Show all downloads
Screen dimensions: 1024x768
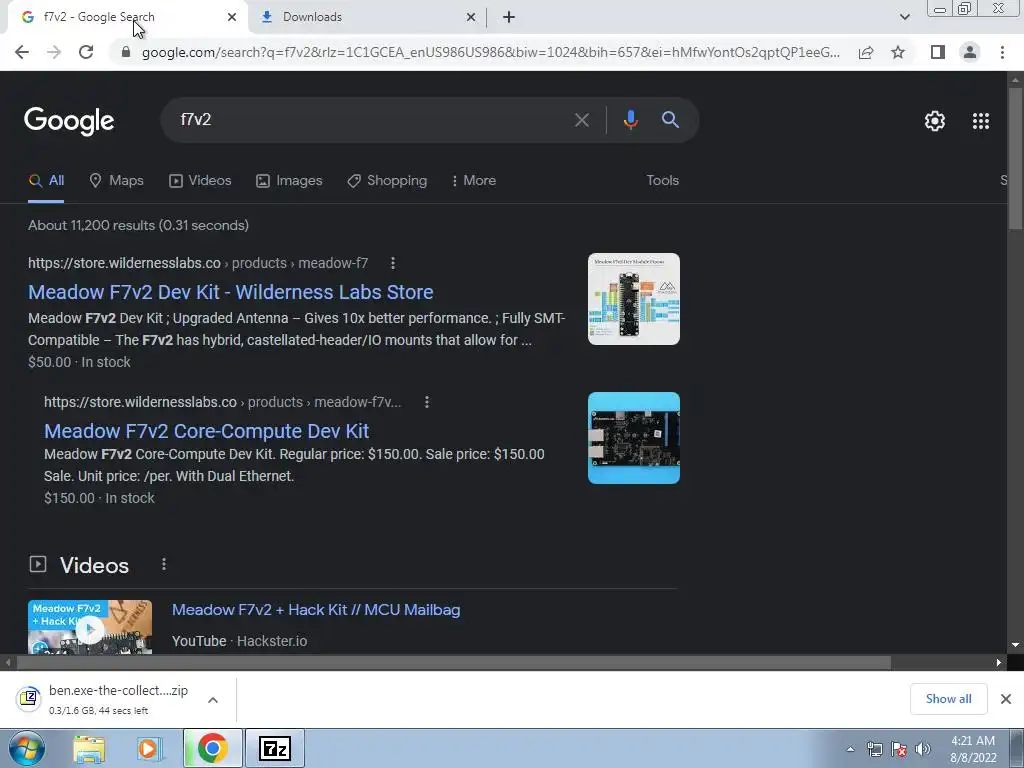(948, 699)
